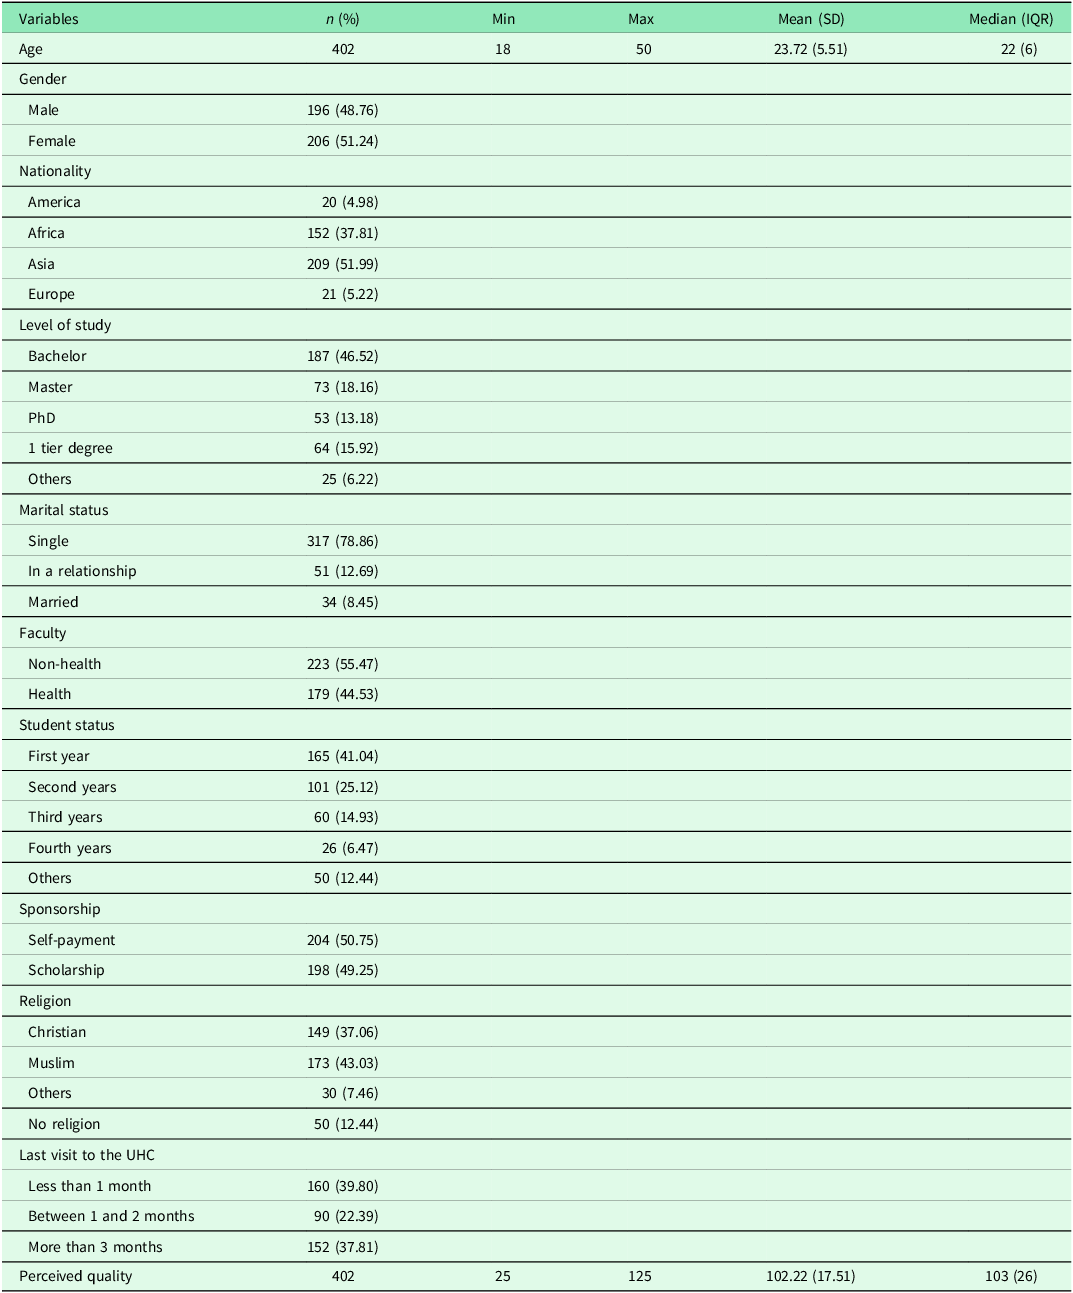Select the Self-payment row label

71,940
